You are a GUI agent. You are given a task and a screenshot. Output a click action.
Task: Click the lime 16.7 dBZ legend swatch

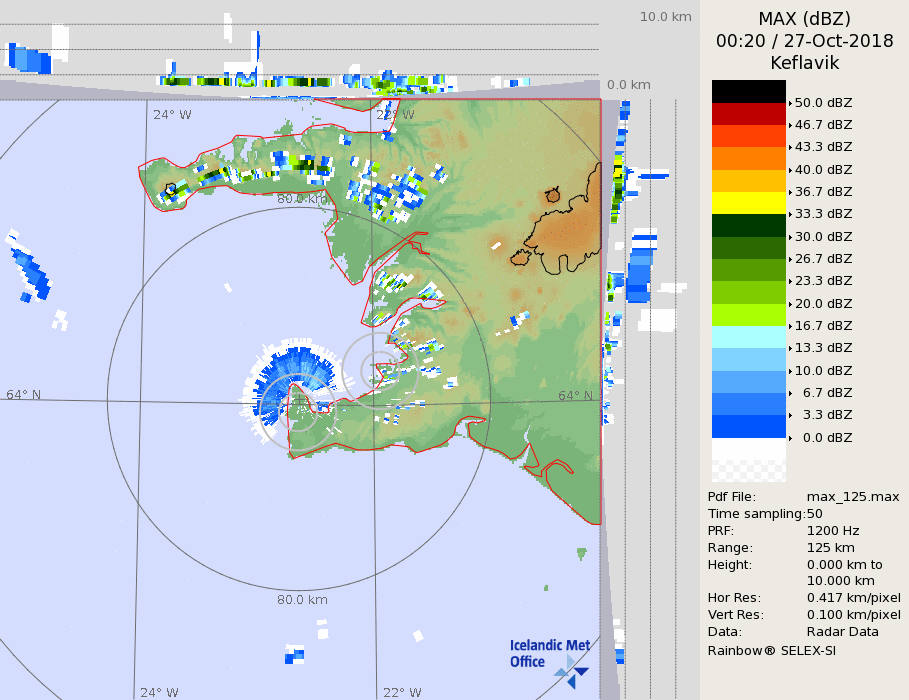pos(749,314)
